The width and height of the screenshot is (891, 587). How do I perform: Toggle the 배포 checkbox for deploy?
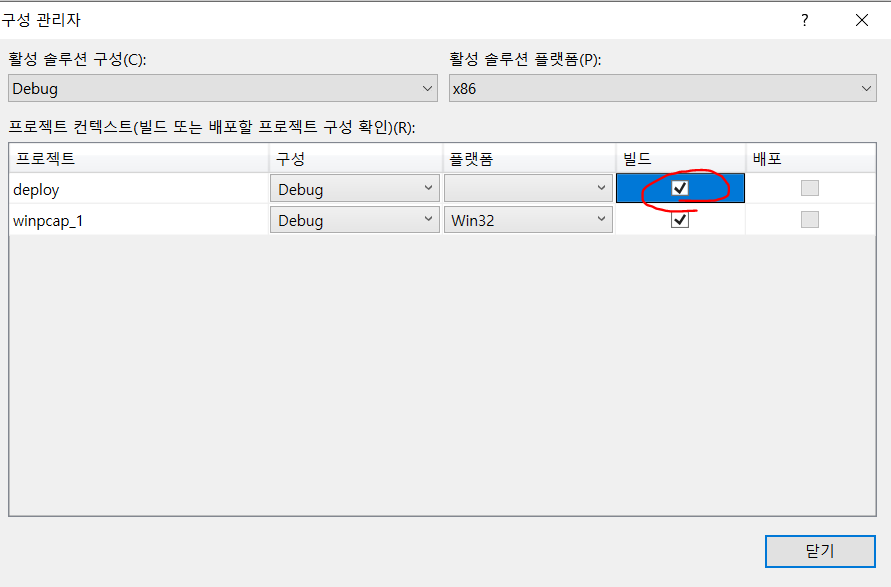(810, 188)
